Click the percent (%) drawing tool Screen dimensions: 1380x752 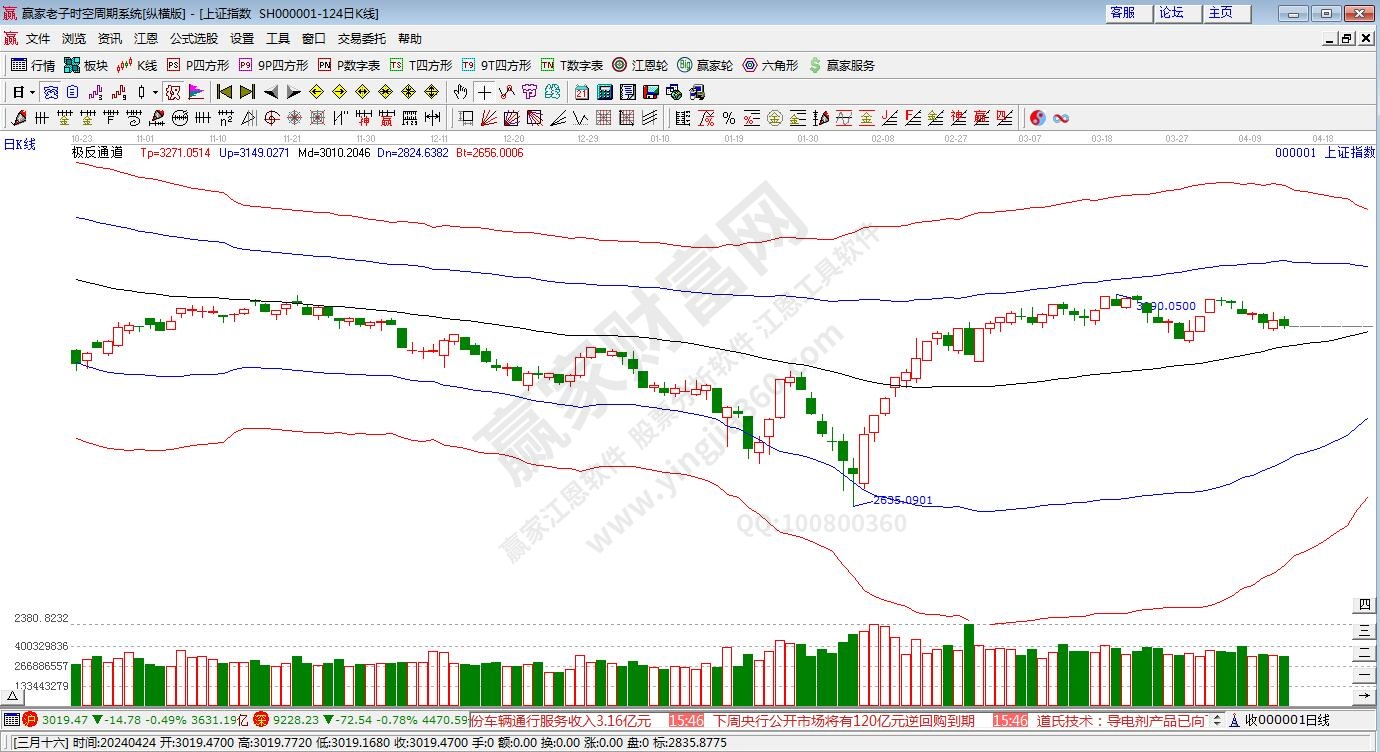729,118
